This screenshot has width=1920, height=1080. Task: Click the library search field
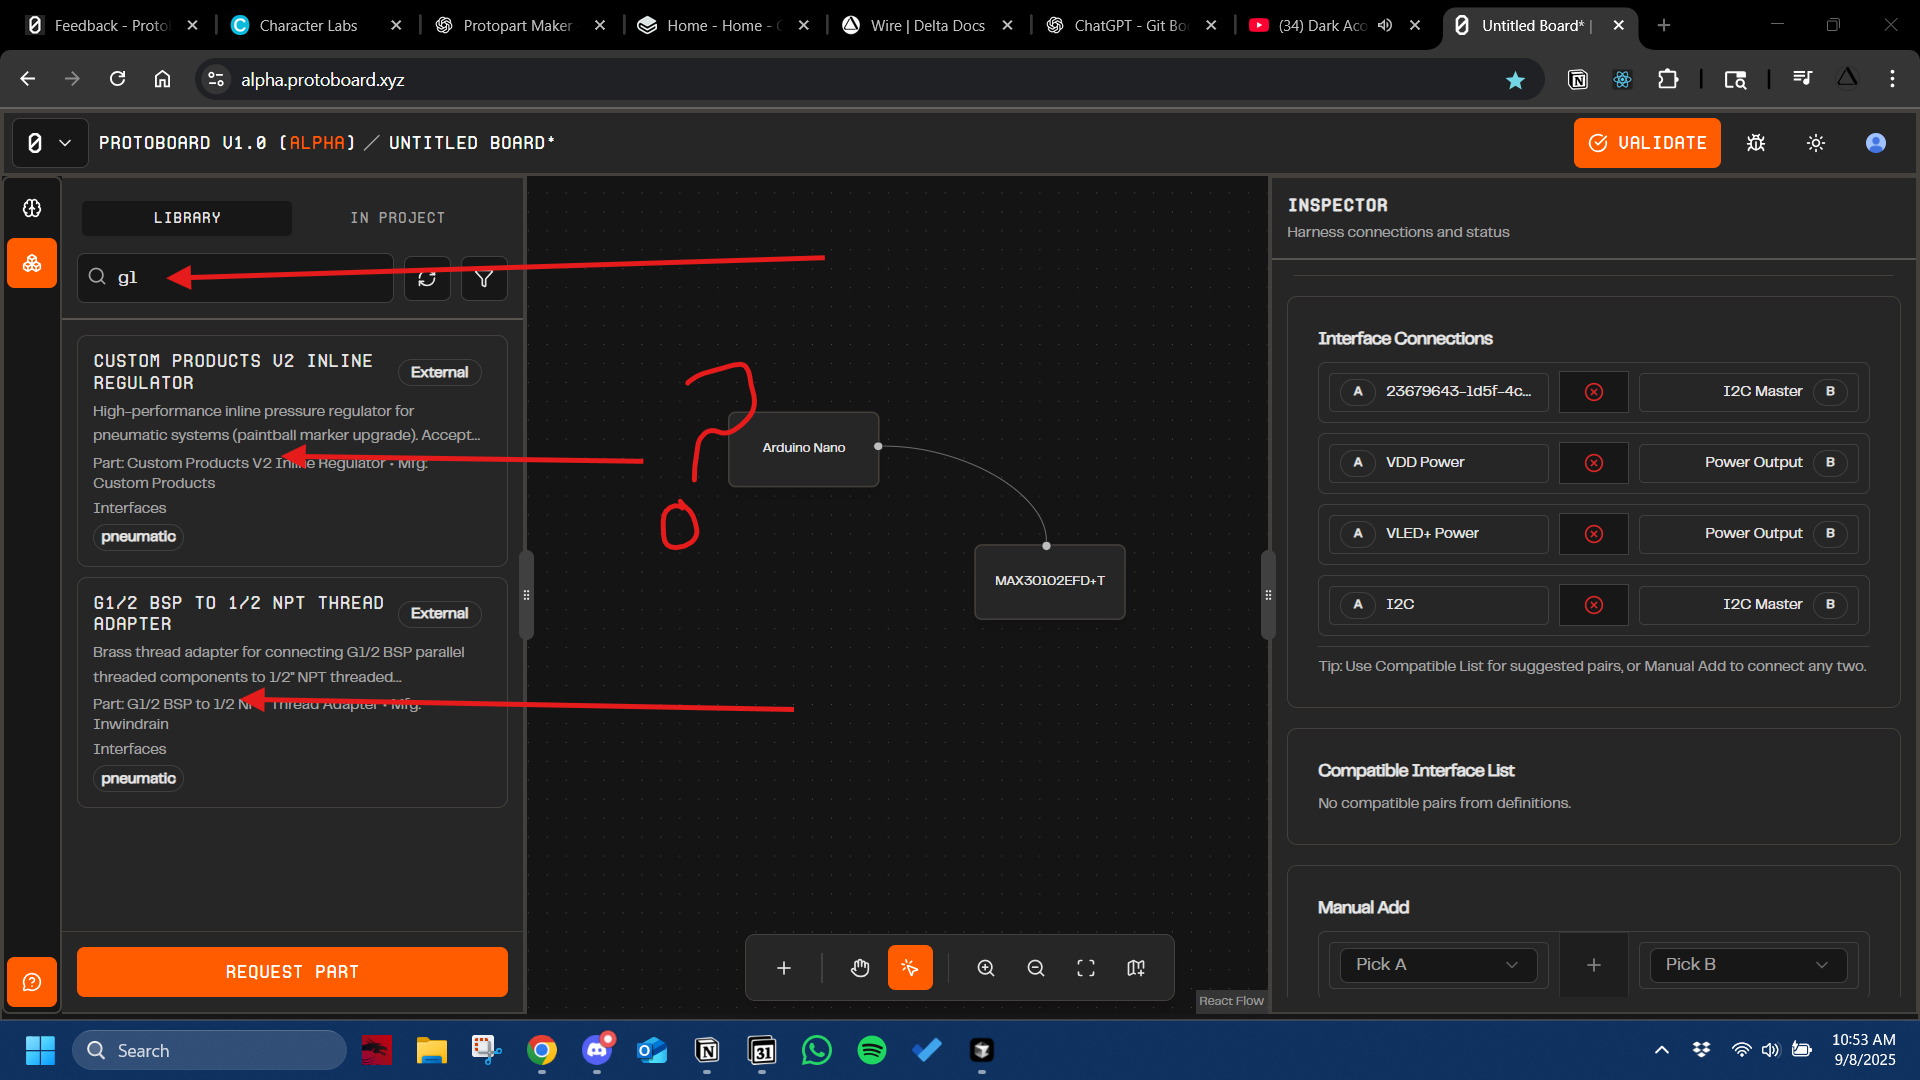click(236, 278)
